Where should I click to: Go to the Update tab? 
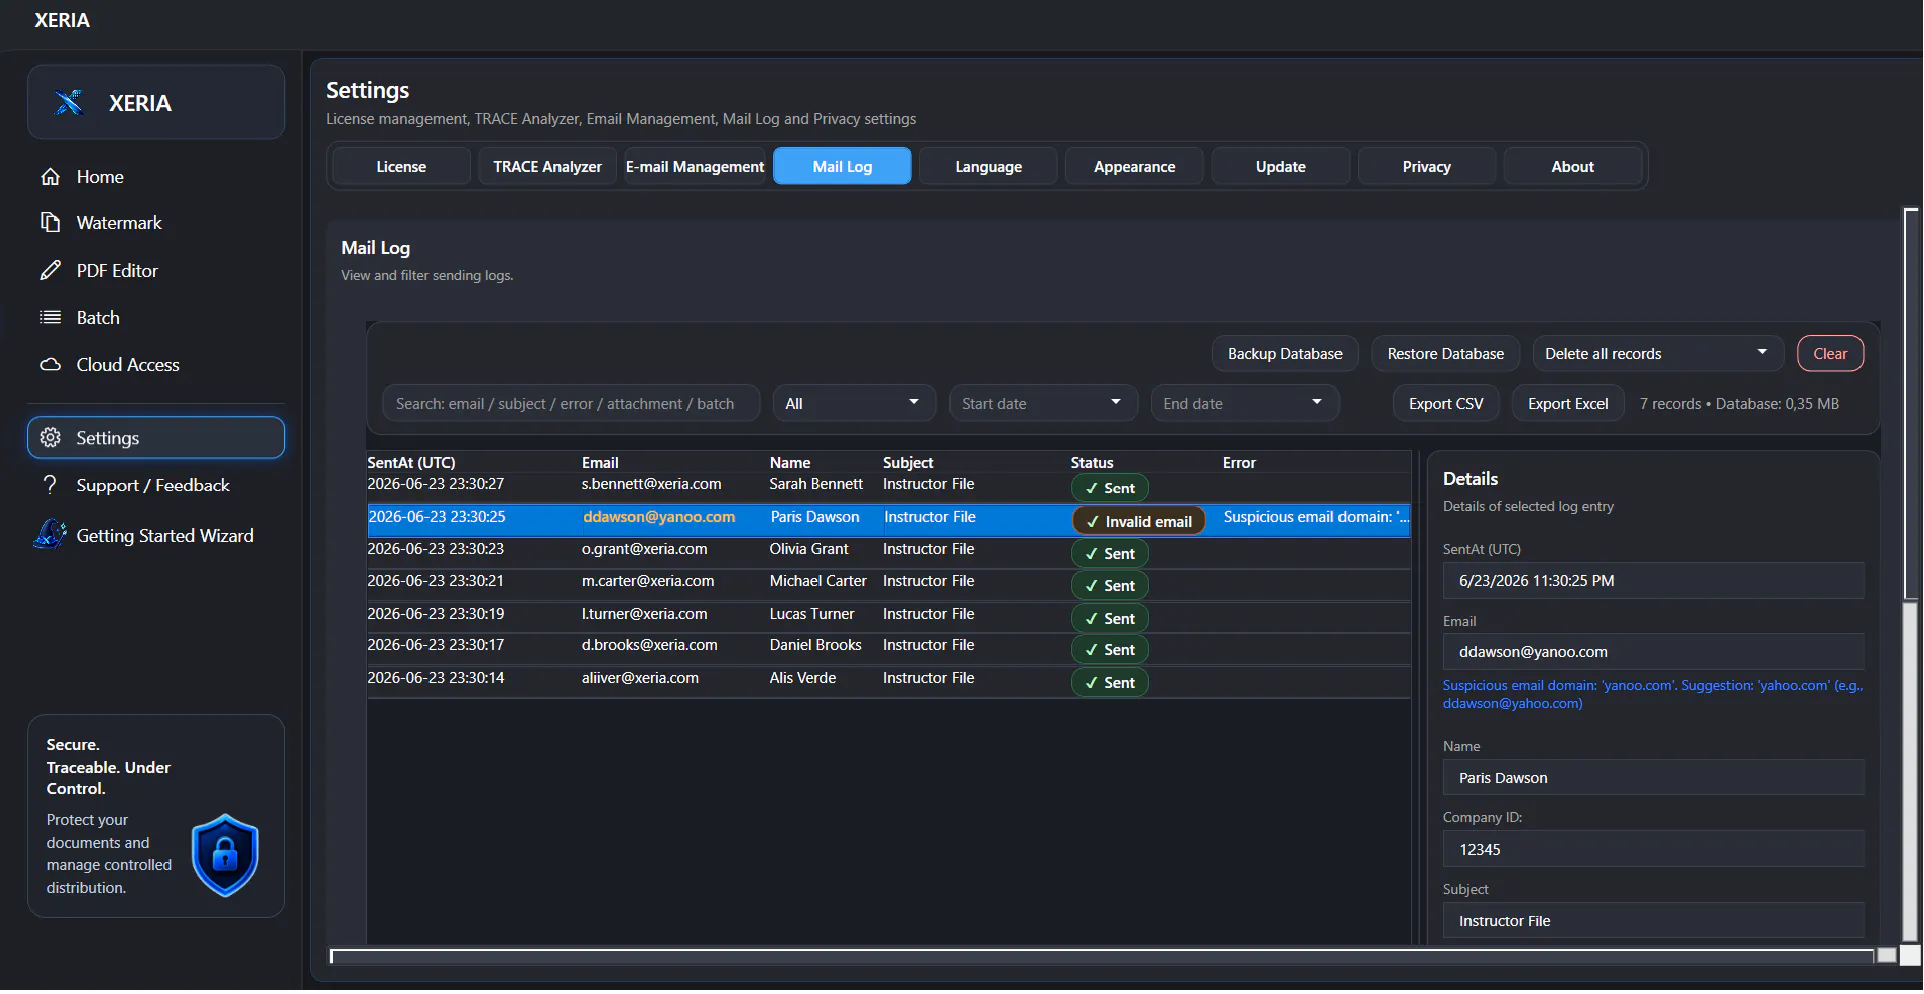click(1281, 166)
